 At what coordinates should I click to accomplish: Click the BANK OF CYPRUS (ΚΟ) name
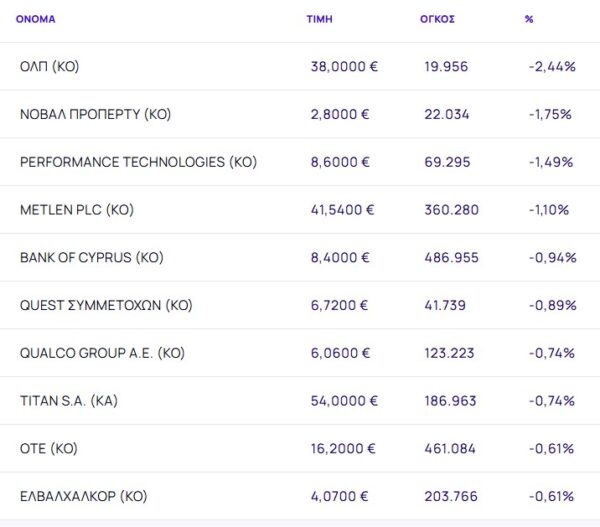point(91,257)
